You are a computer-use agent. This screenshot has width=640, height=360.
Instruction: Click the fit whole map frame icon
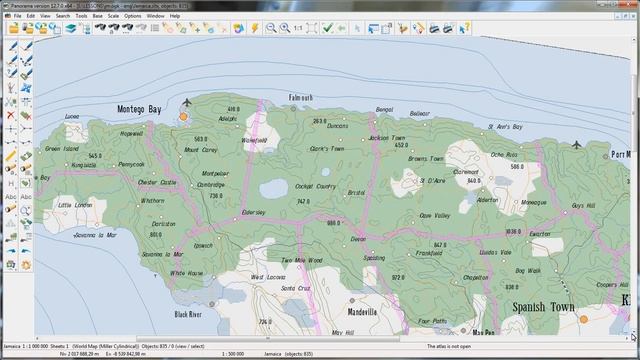(x=311, y=28)
